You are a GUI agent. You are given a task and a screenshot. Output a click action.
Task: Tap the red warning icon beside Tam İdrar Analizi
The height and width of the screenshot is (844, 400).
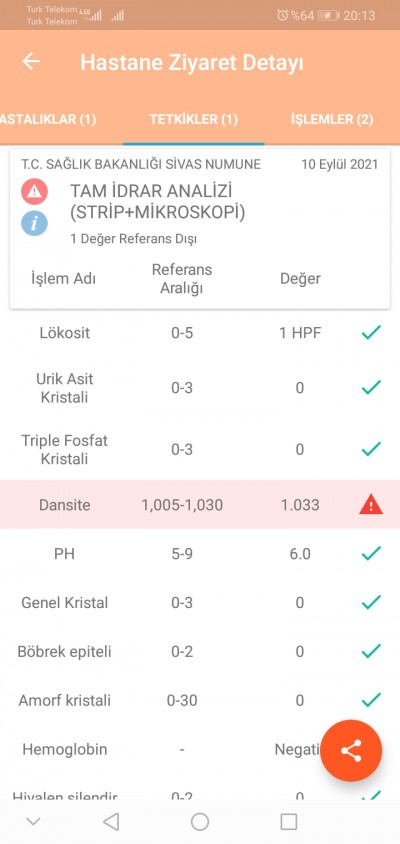click(x=34, y=192)
